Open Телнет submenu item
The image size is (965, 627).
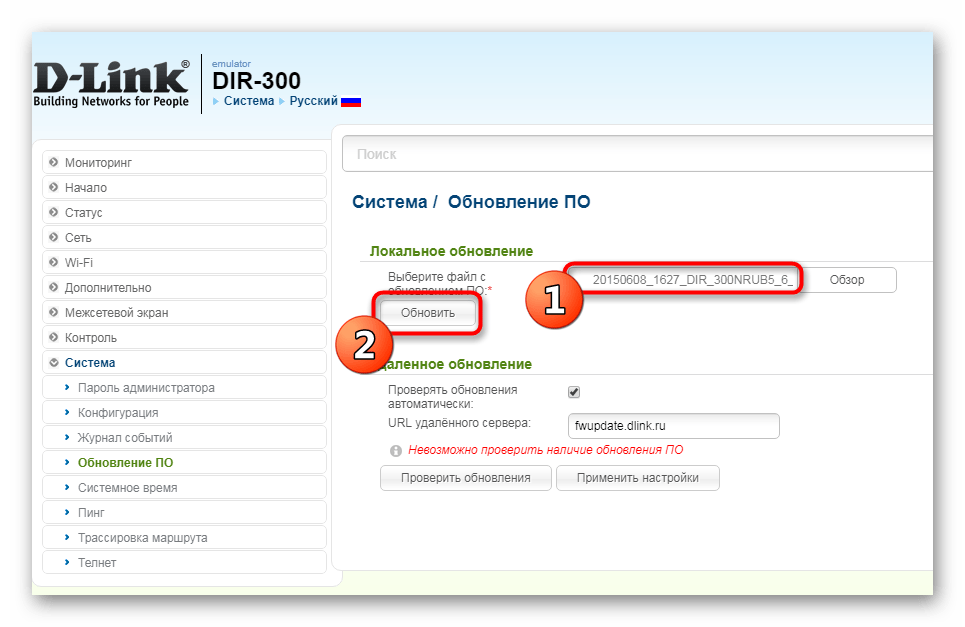[184, 562]
